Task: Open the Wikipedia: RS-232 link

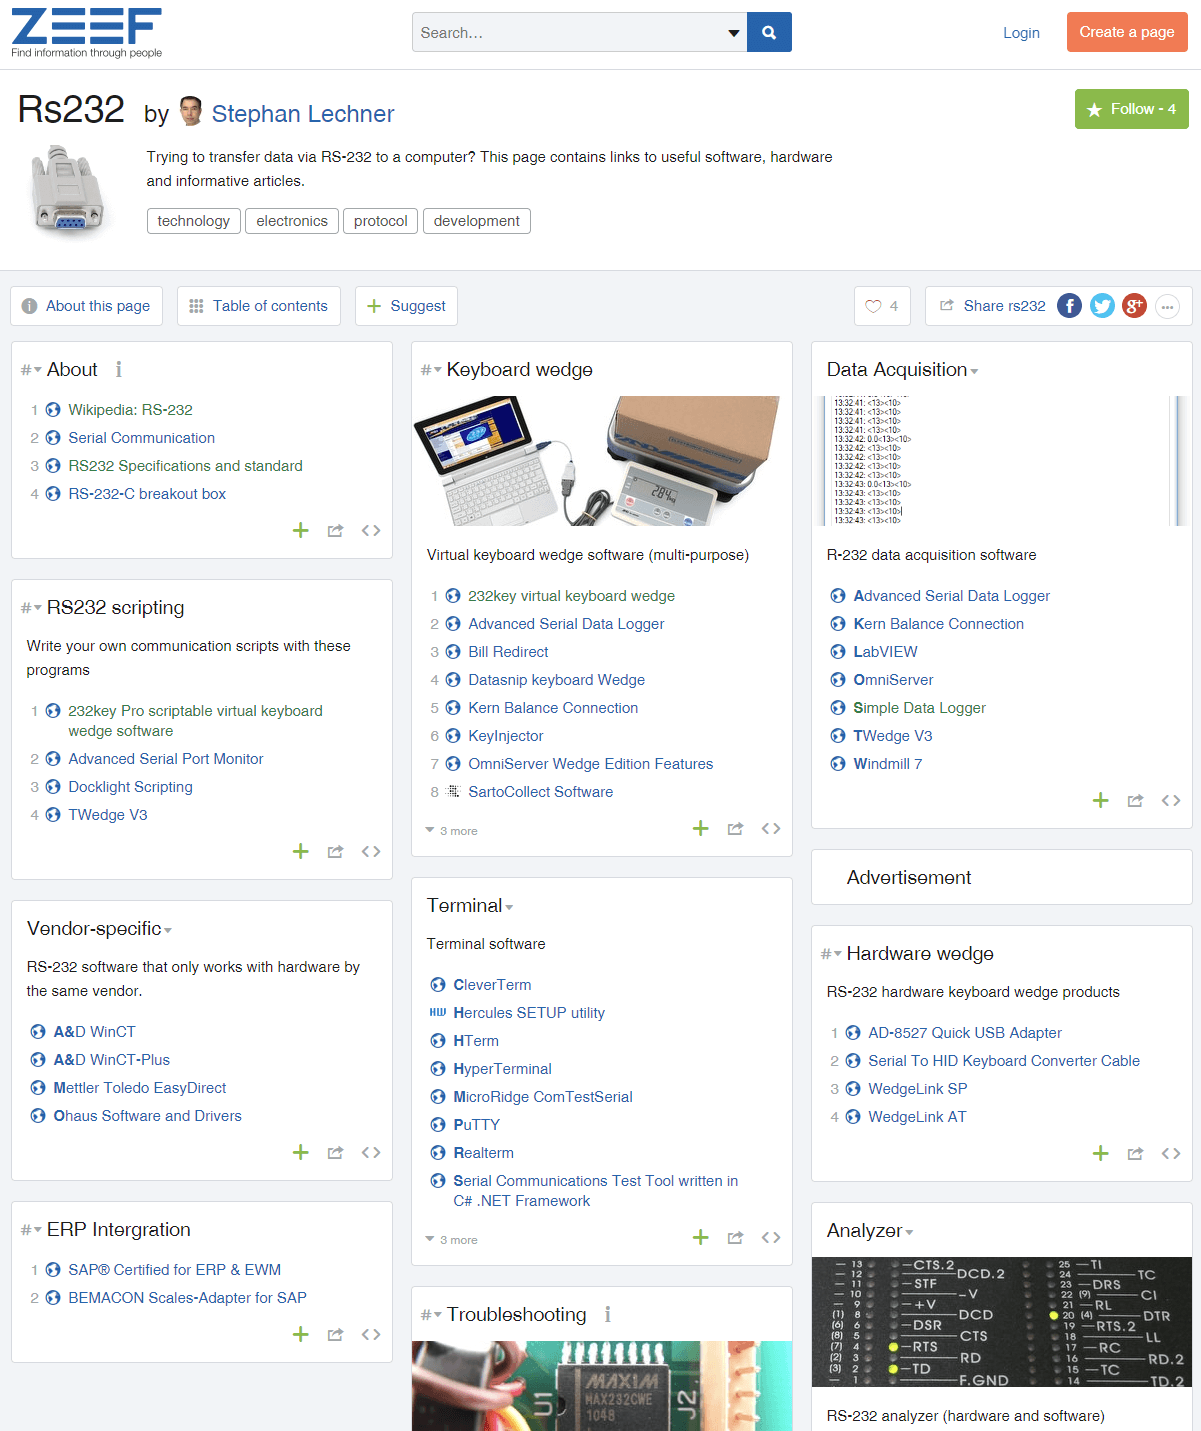Action: click(130, 410)
